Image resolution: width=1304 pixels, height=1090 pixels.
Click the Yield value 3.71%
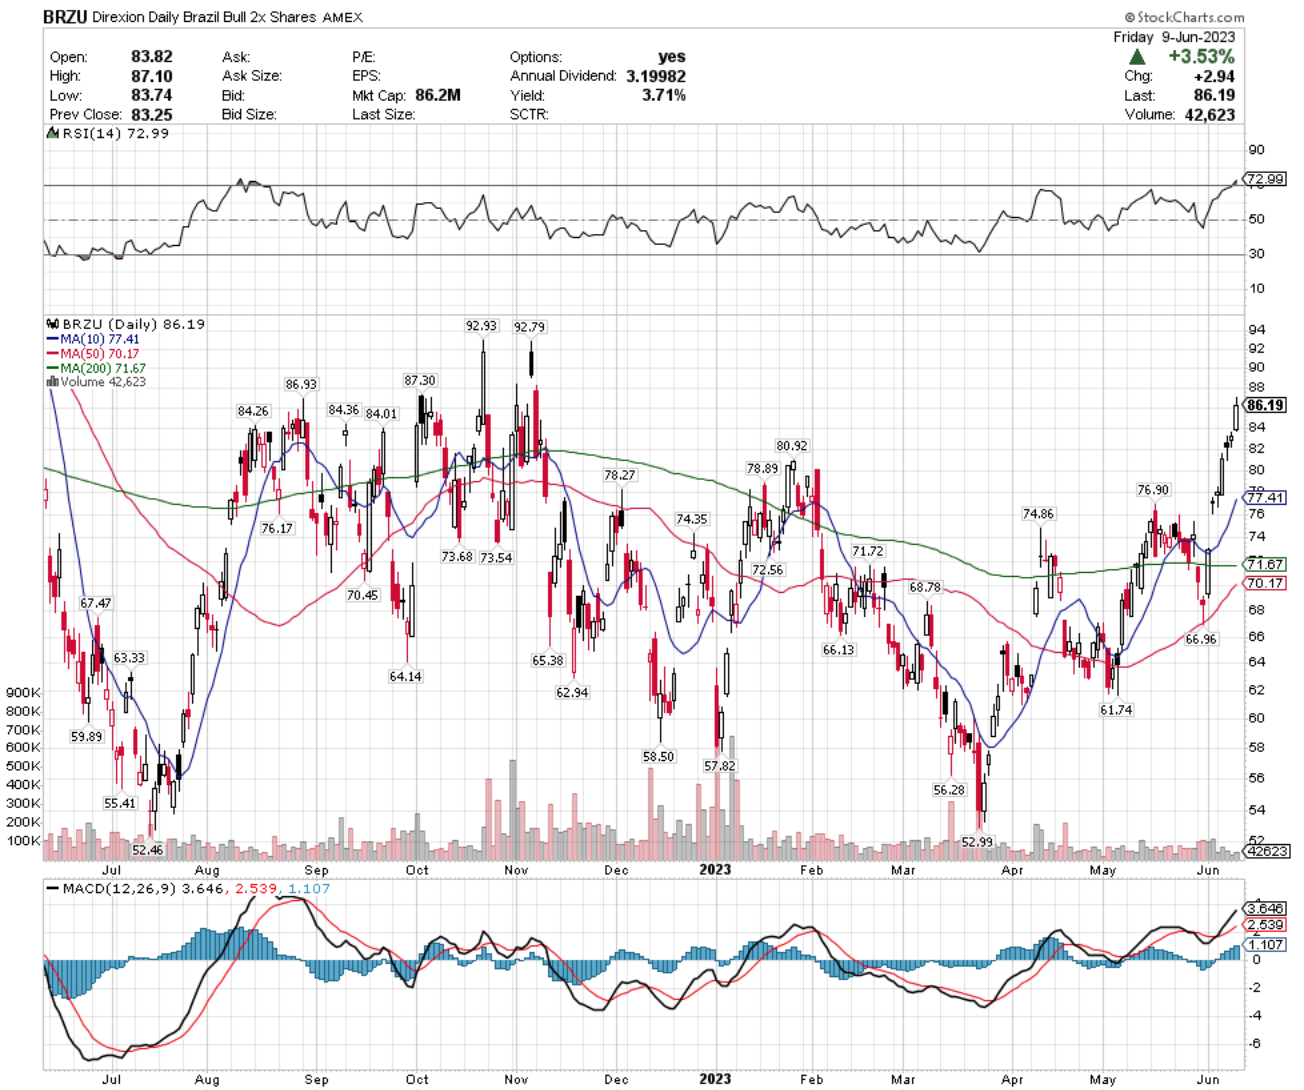(x=664, y=95)
